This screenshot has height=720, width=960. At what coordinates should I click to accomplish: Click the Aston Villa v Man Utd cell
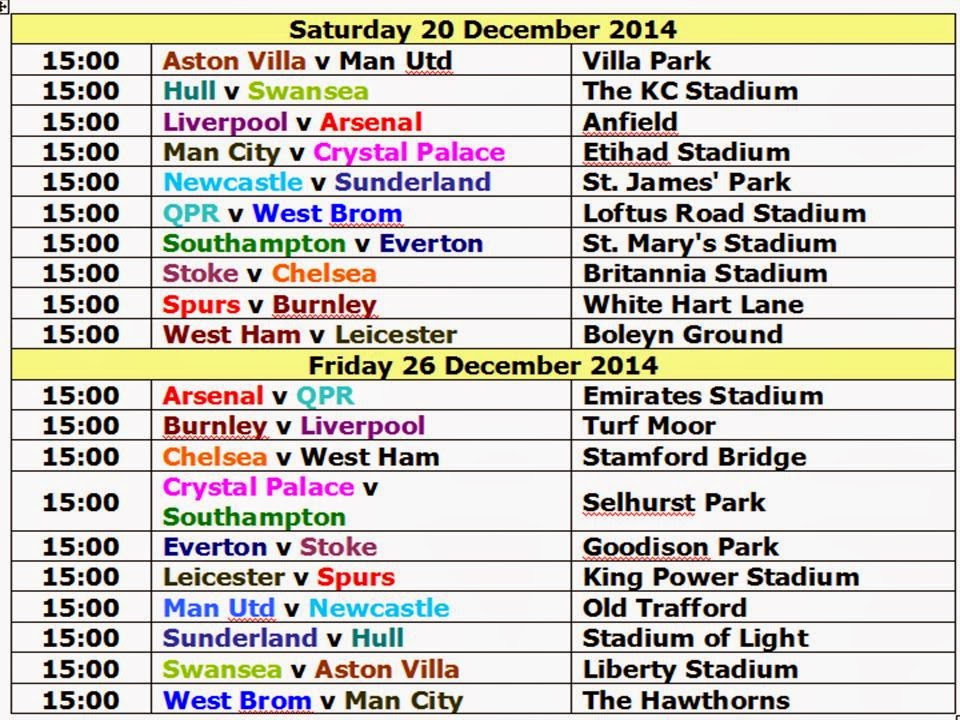click(361, 60)
